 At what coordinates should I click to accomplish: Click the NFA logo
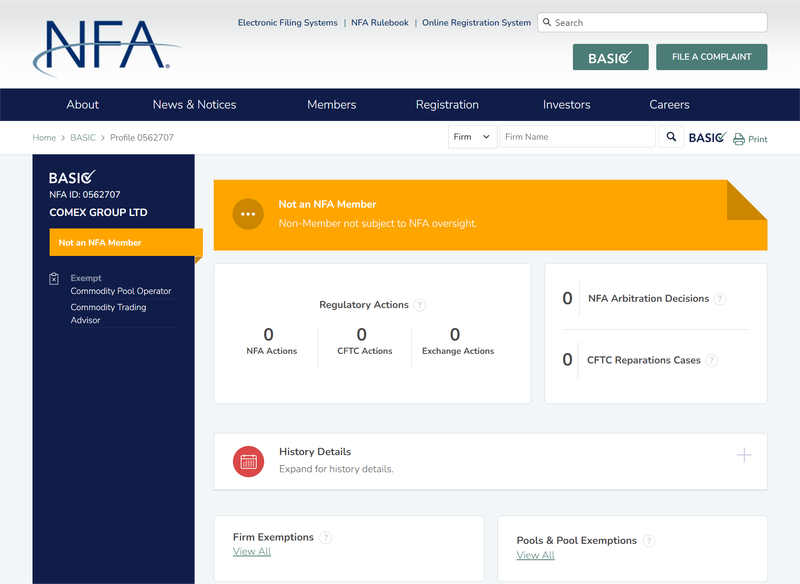pyautogui.click(x=107, y=48)
